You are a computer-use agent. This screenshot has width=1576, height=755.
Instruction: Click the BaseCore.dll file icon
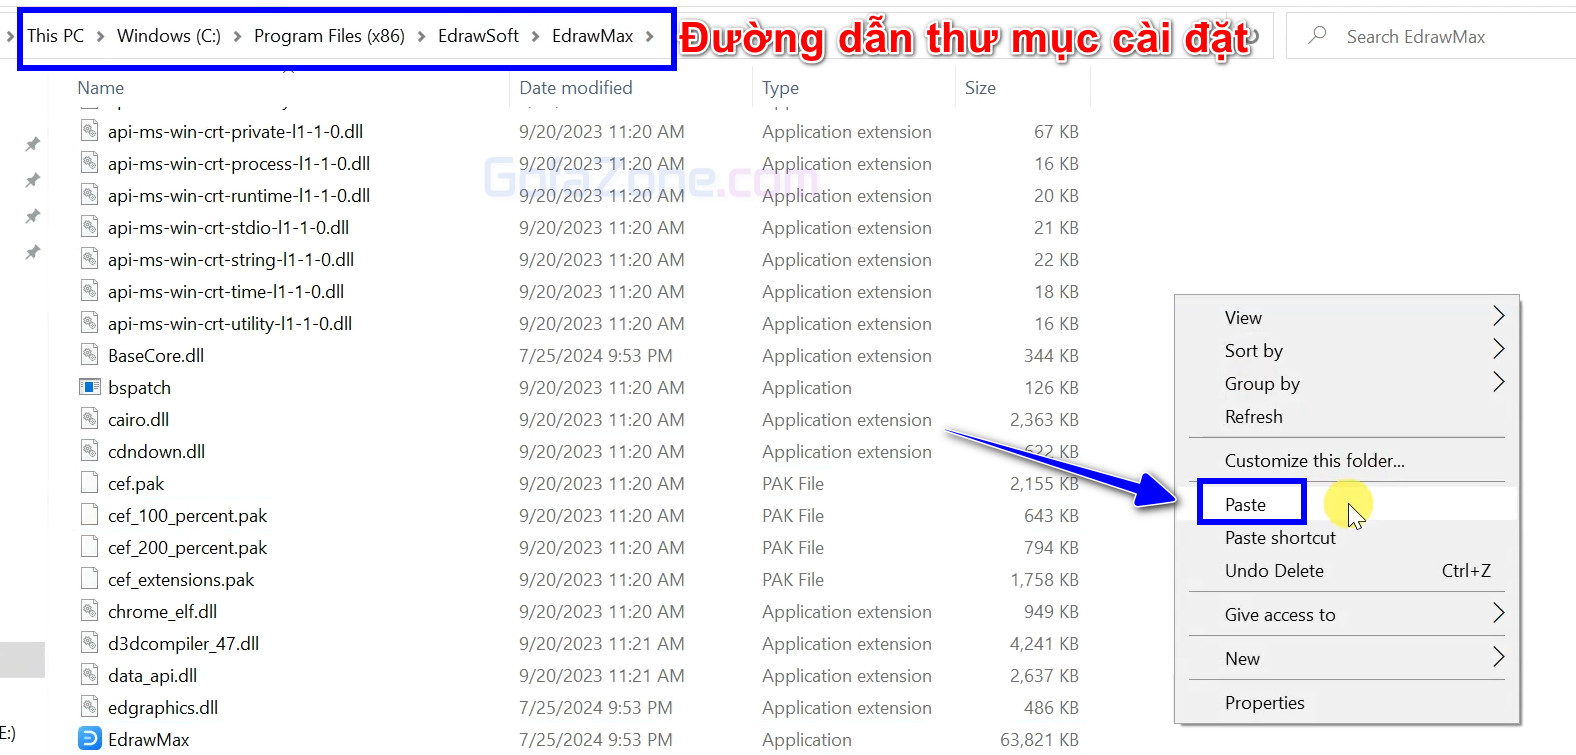(x=90, y=355)
